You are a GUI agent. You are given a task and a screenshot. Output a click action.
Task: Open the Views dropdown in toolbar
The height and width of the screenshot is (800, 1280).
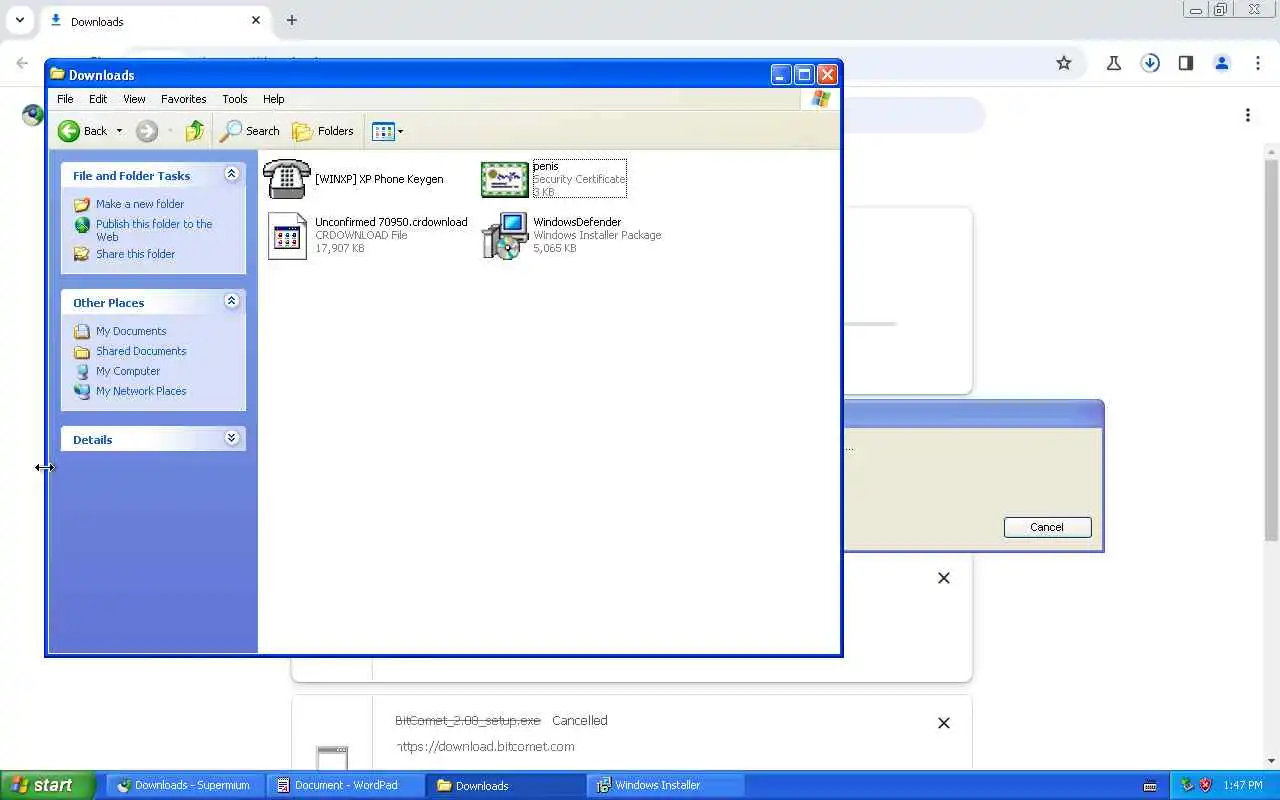tap(388, 131)
